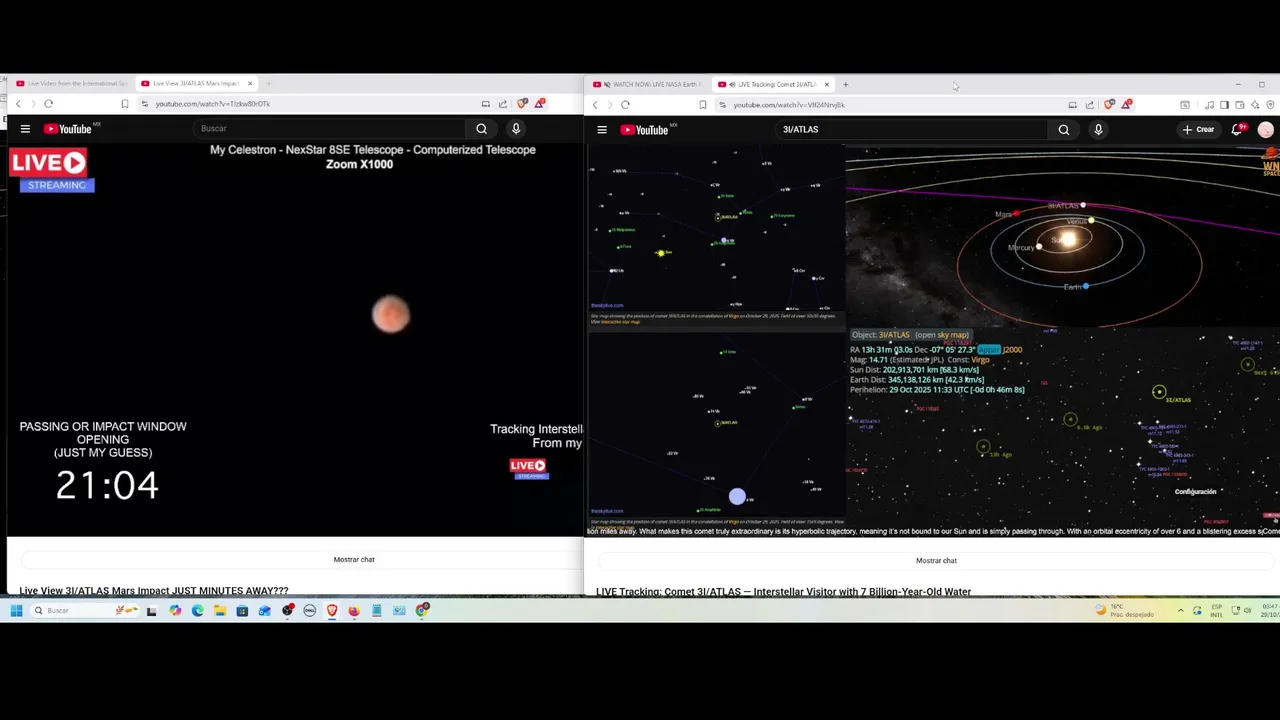Open Brave browser from taskbar

click(x=331, y=610)
